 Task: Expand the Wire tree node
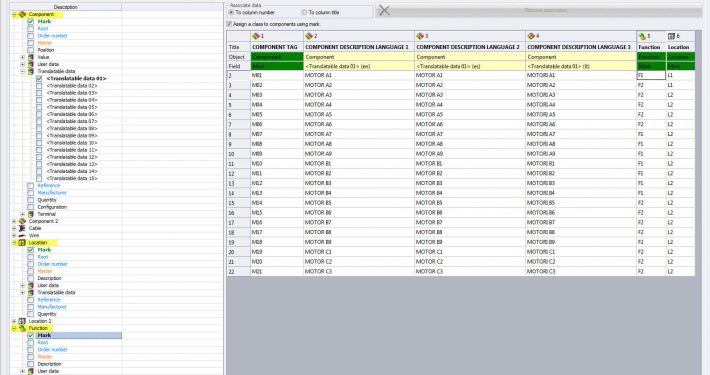pos(14,236)
